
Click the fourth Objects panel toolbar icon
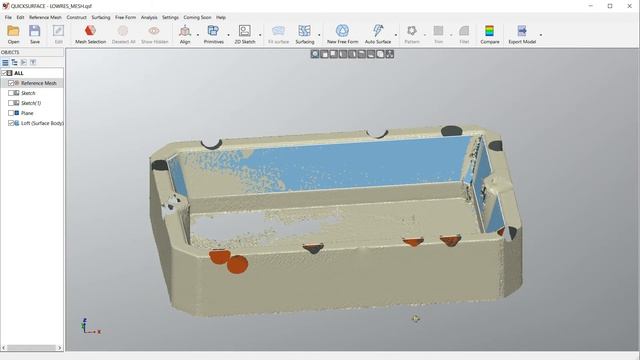coord(33,62)
